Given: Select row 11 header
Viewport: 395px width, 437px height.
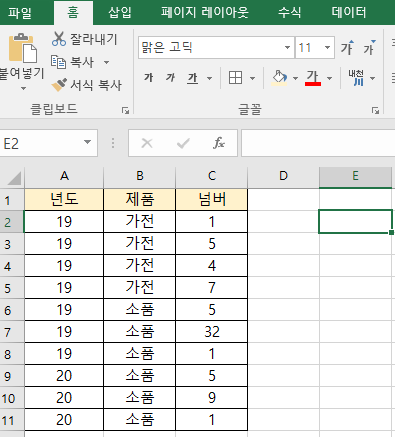Looking at the screenshot, I should [x=12, y=420].
